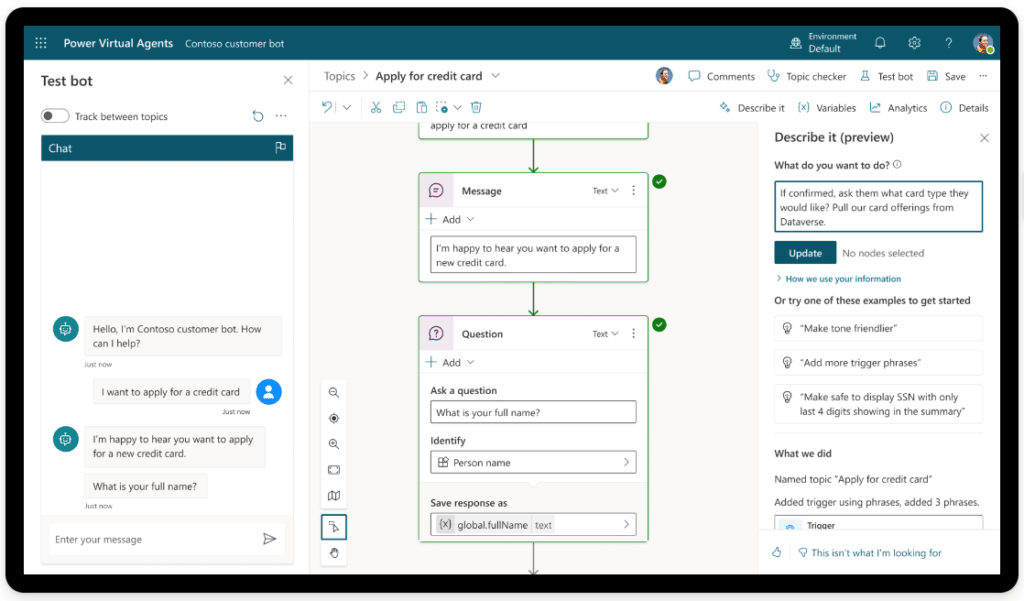Choose the "Add more trigger phrases" example
Viewport: 1024px width, 601px height.
point(878,363)
